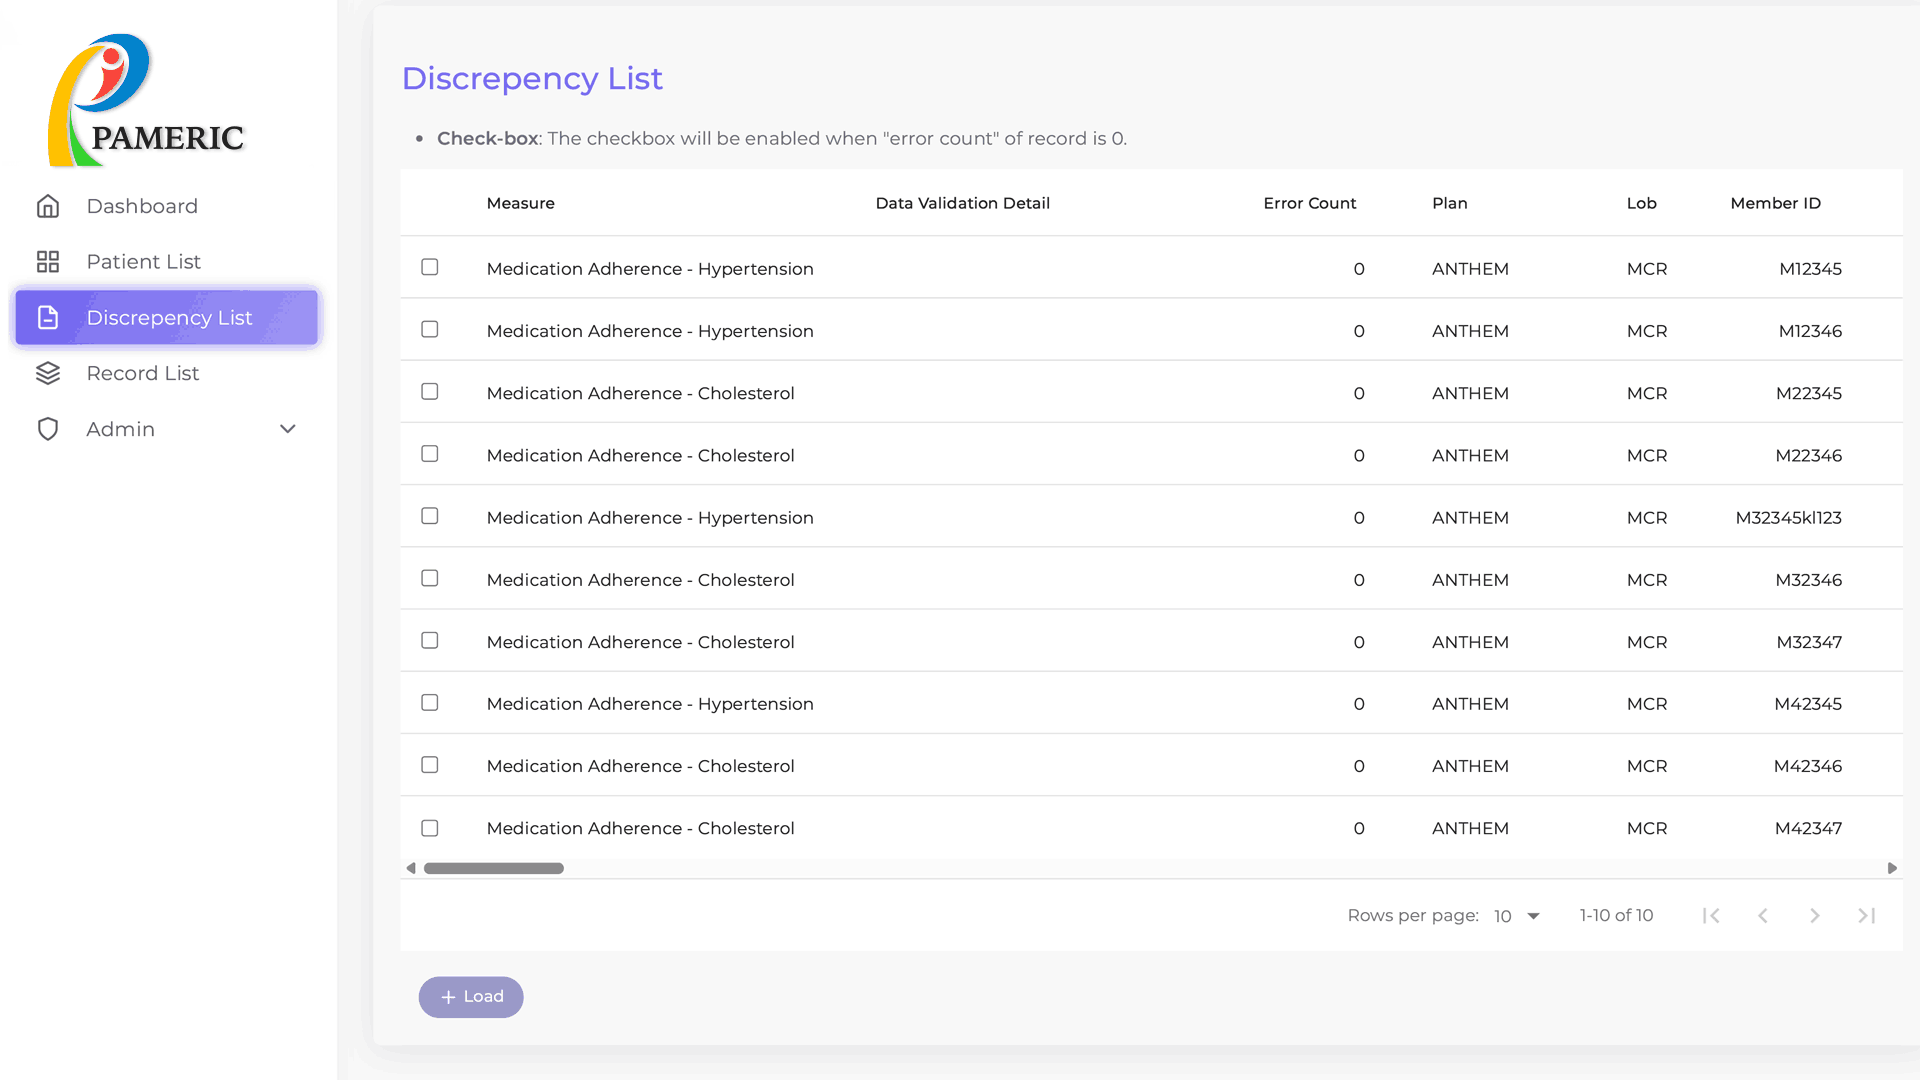Click the Patient List grid icon
Screen dimensions: 1920x1080
pyautogui.click(x=48, y=262)
